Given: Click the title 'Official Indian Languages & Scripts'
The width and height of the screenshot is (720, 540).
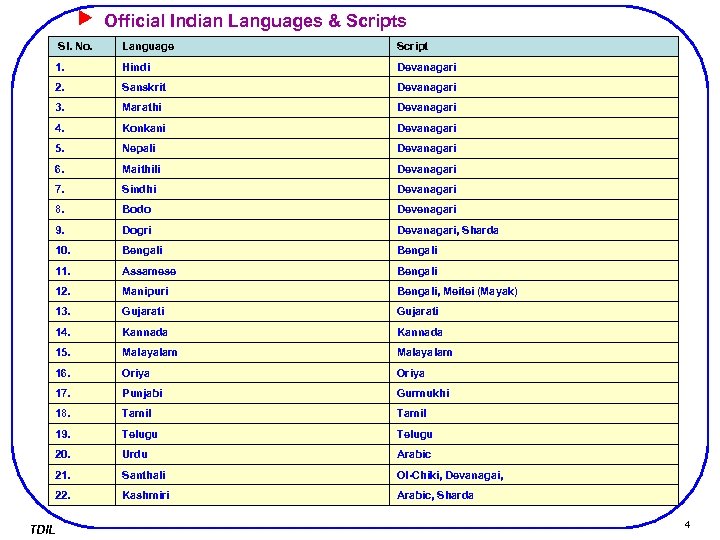Looking at the screenshot, I should point(255,21).
